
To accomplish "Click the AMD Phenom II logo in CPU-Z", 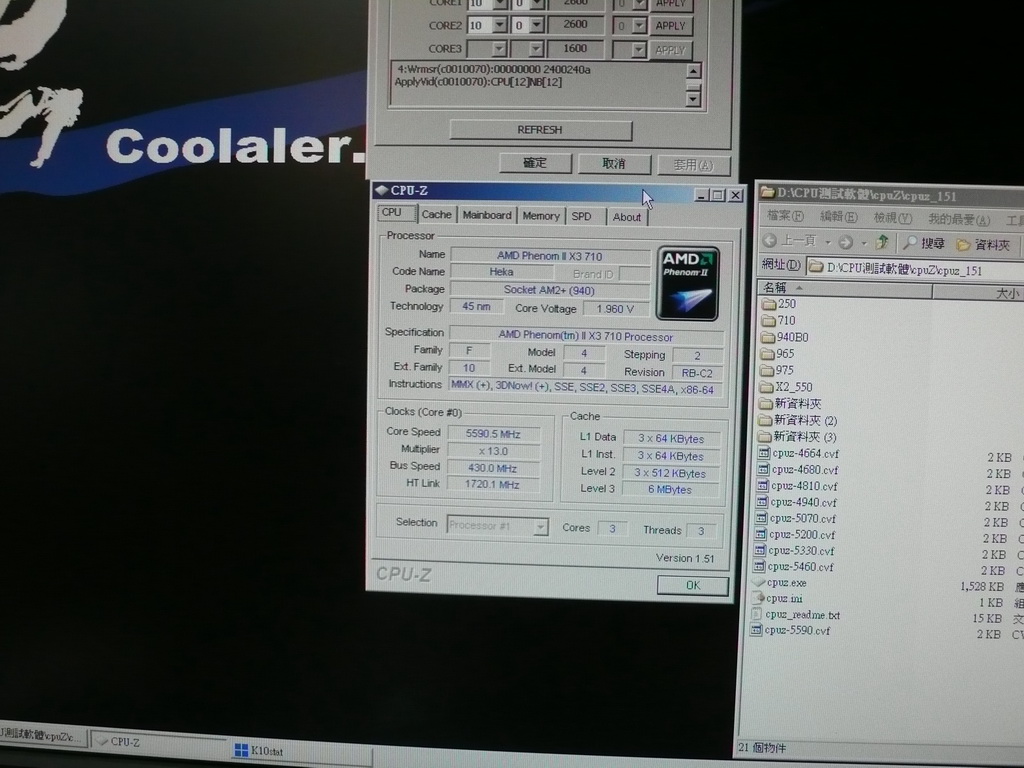I will point(688,283).
